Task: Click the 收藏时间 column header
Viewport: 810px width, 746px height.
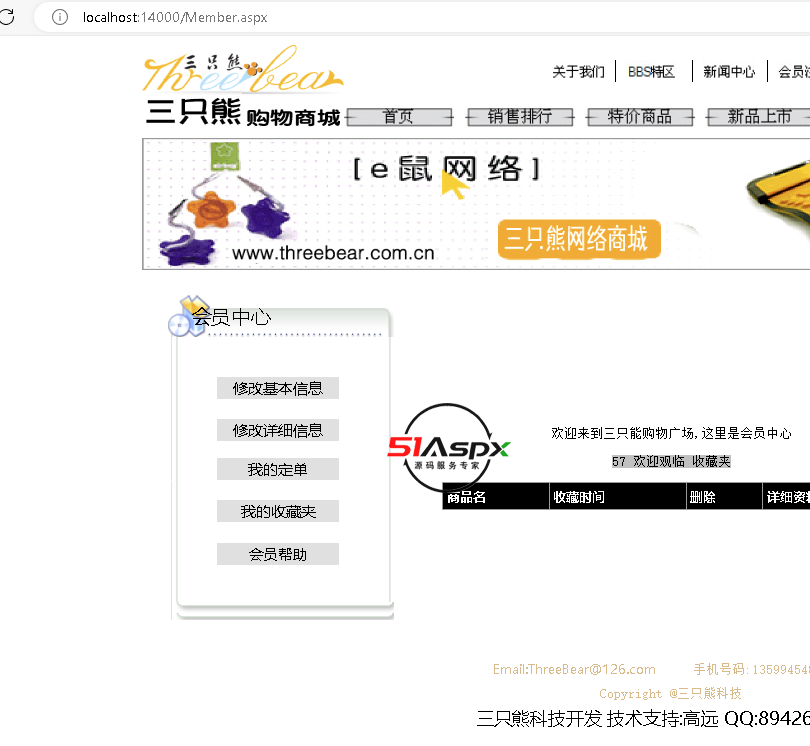Action: tap(618, 496)
